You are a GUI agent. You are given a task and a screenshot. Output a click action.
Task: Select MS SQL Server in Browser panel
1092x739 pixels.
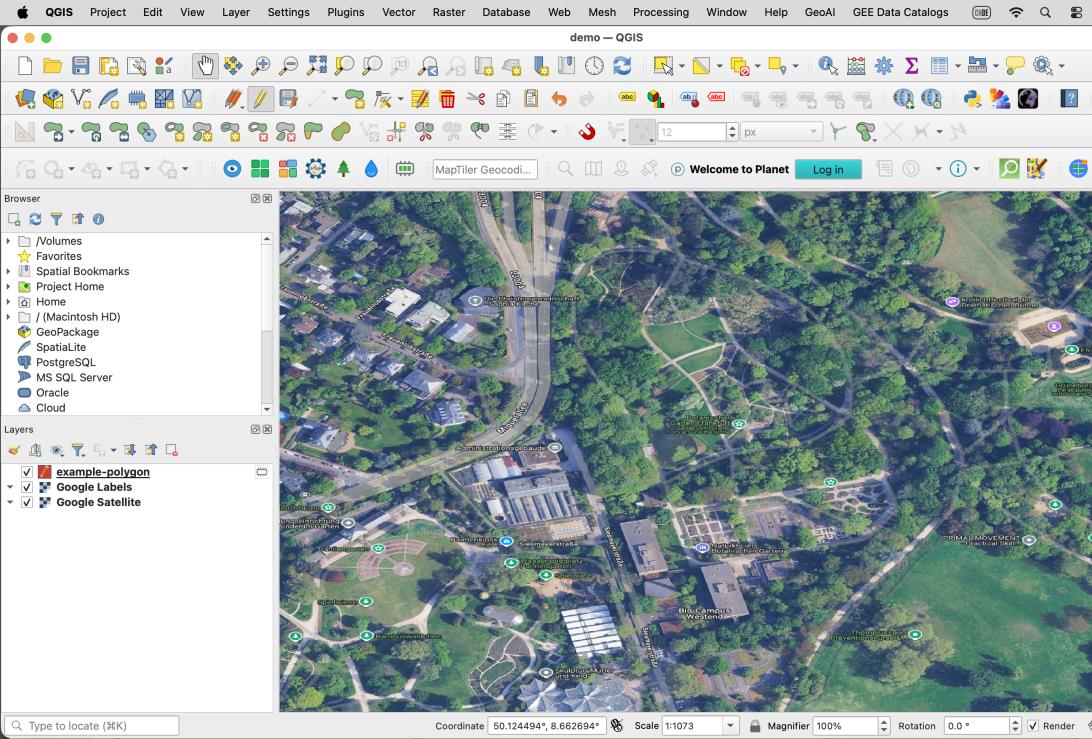pos(74,378)
